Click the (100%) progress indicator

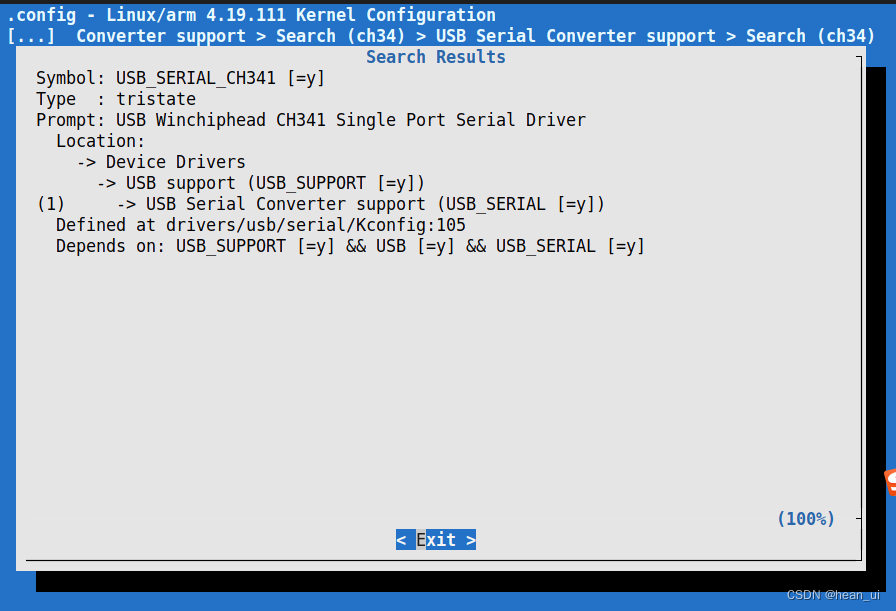[806, 518]
